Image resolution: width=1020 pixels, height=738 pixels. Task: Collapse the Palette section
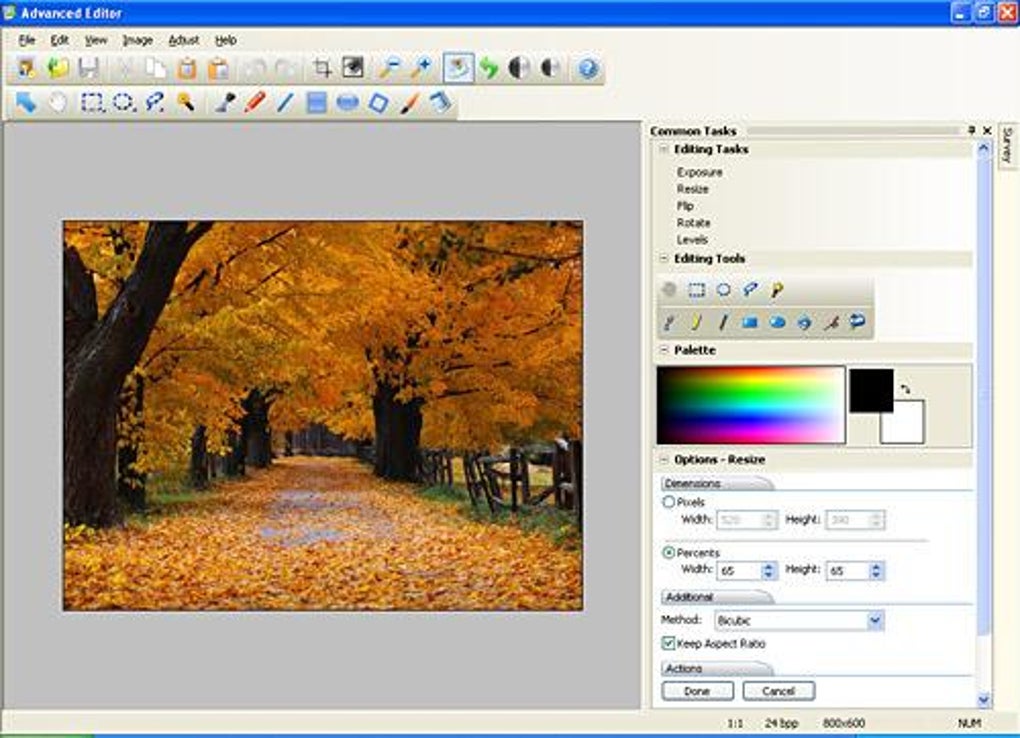coord(664,349)
